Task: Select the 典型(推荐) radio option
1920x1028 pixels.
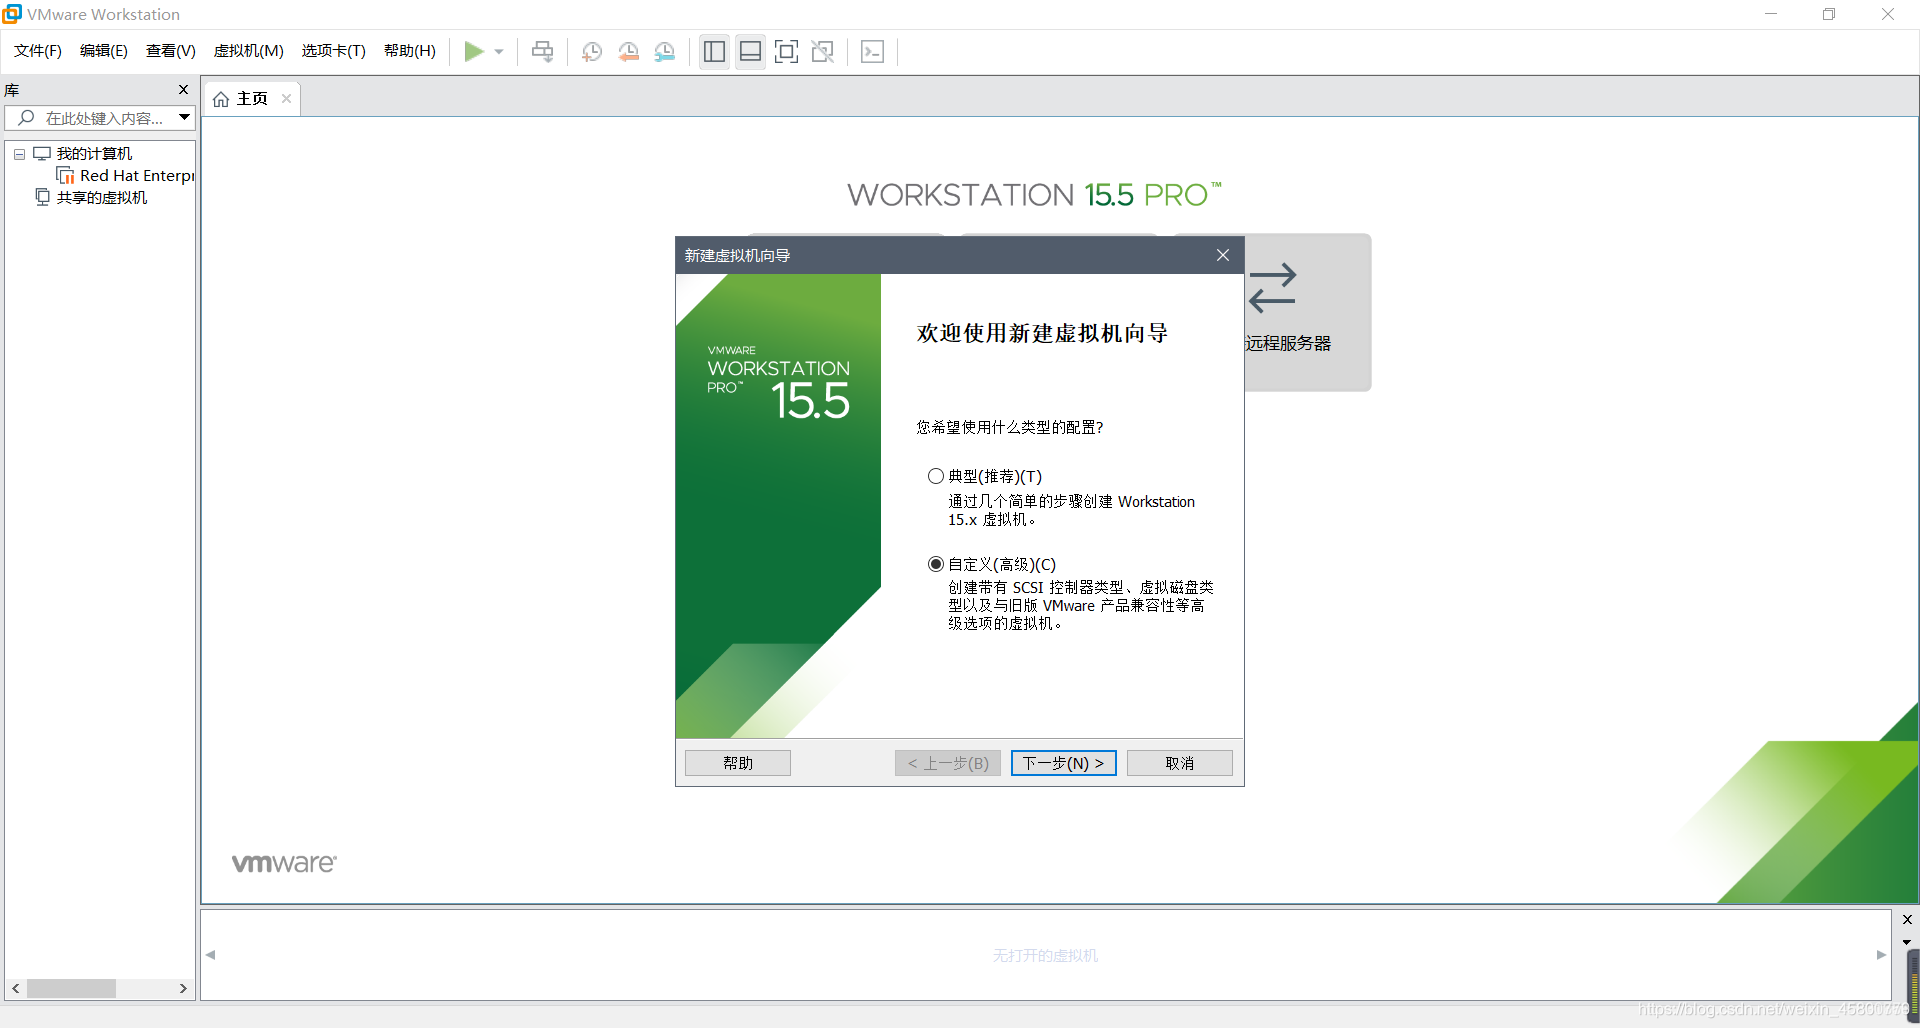Action: pos(936,476)
